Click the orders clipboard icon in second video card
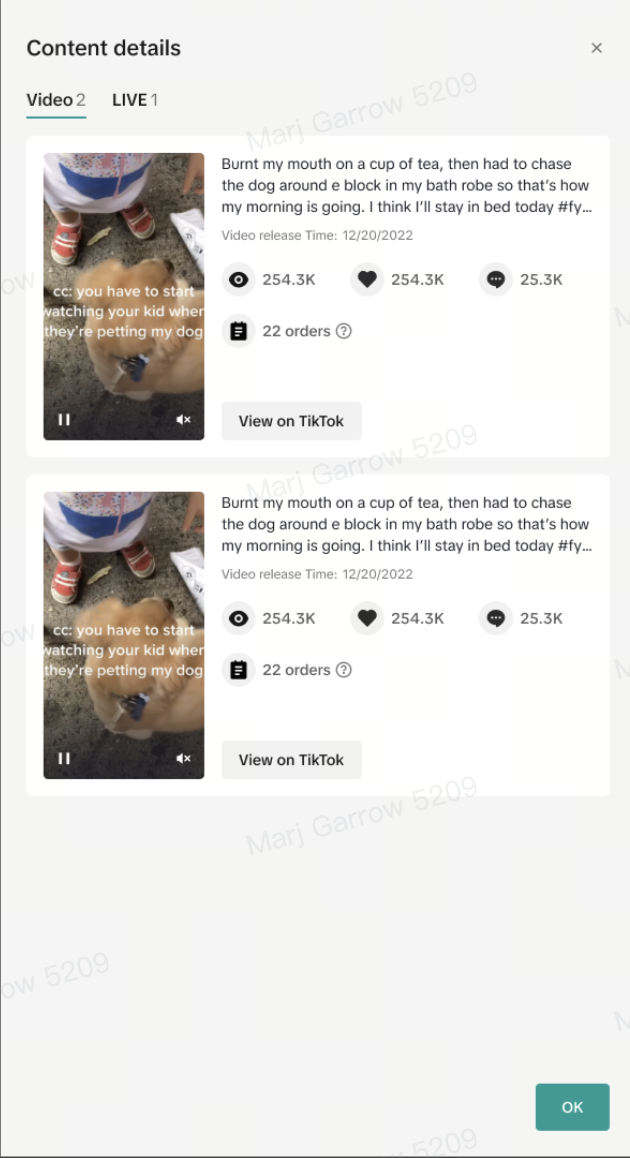Viewport: 630px width, 1158px height. click(239, 670)
